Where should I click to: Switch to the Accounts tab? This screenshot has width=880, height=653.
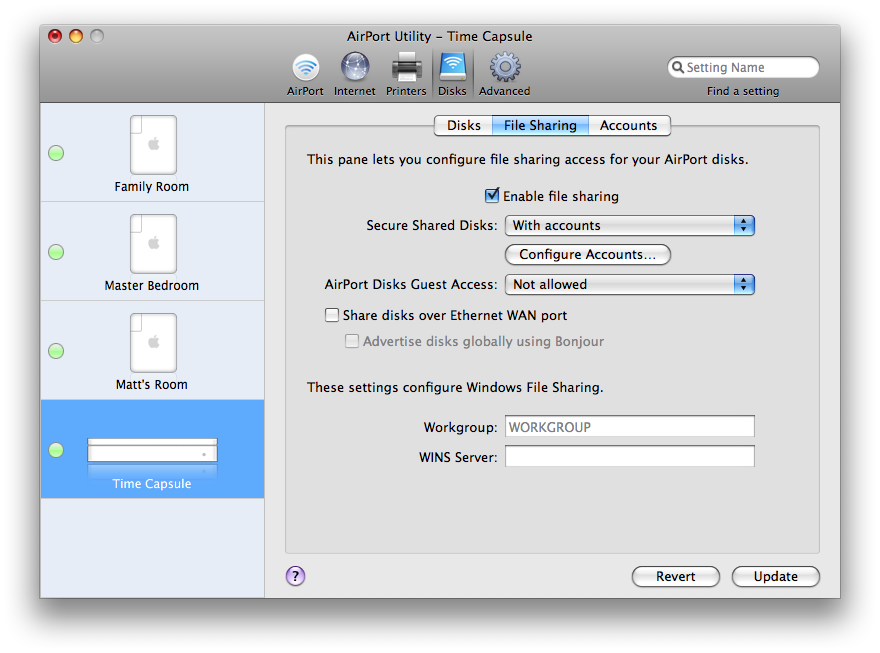pos(629,125)
